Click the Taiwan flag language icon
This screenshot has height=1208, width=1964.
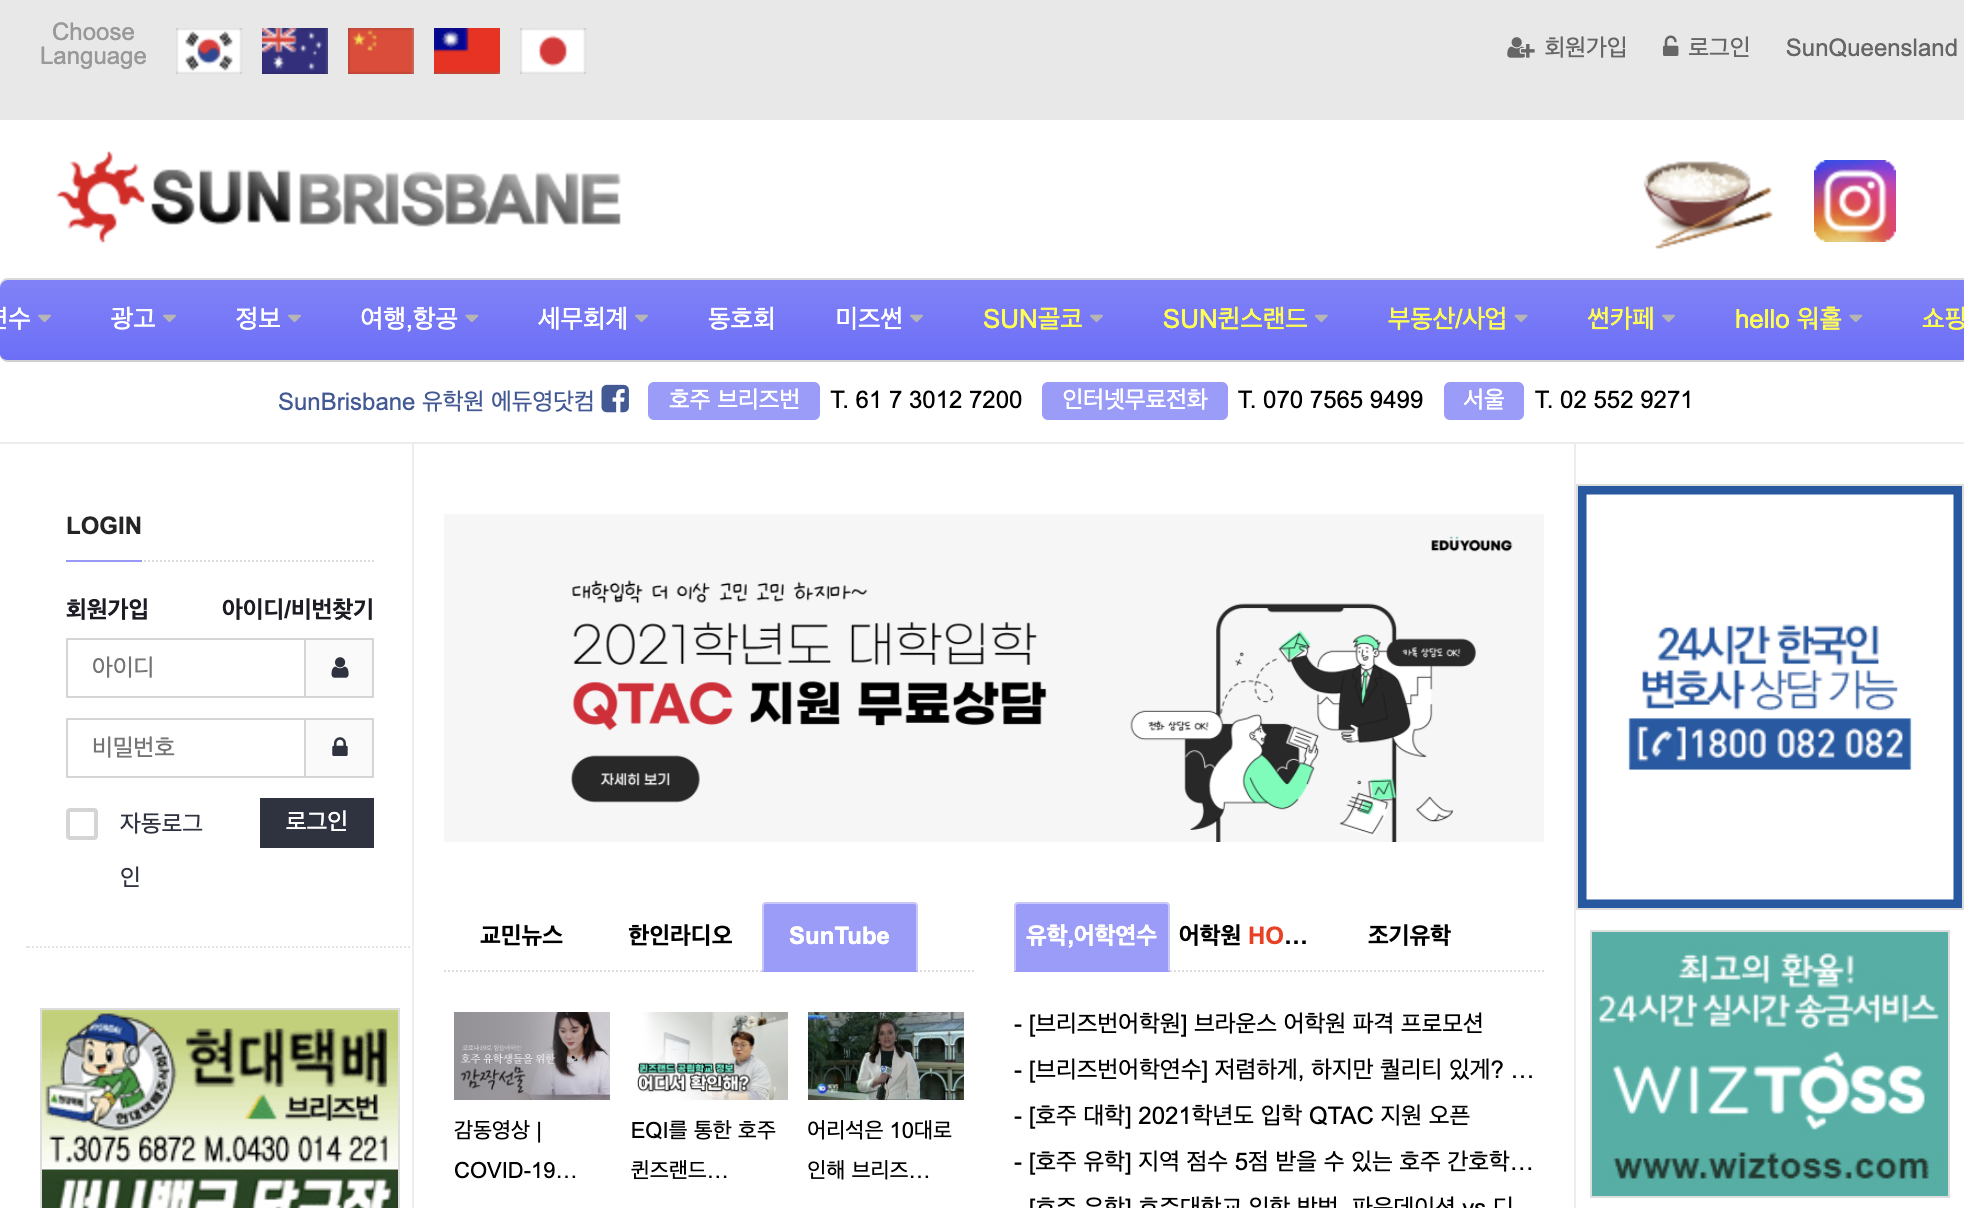click(466, 50)
